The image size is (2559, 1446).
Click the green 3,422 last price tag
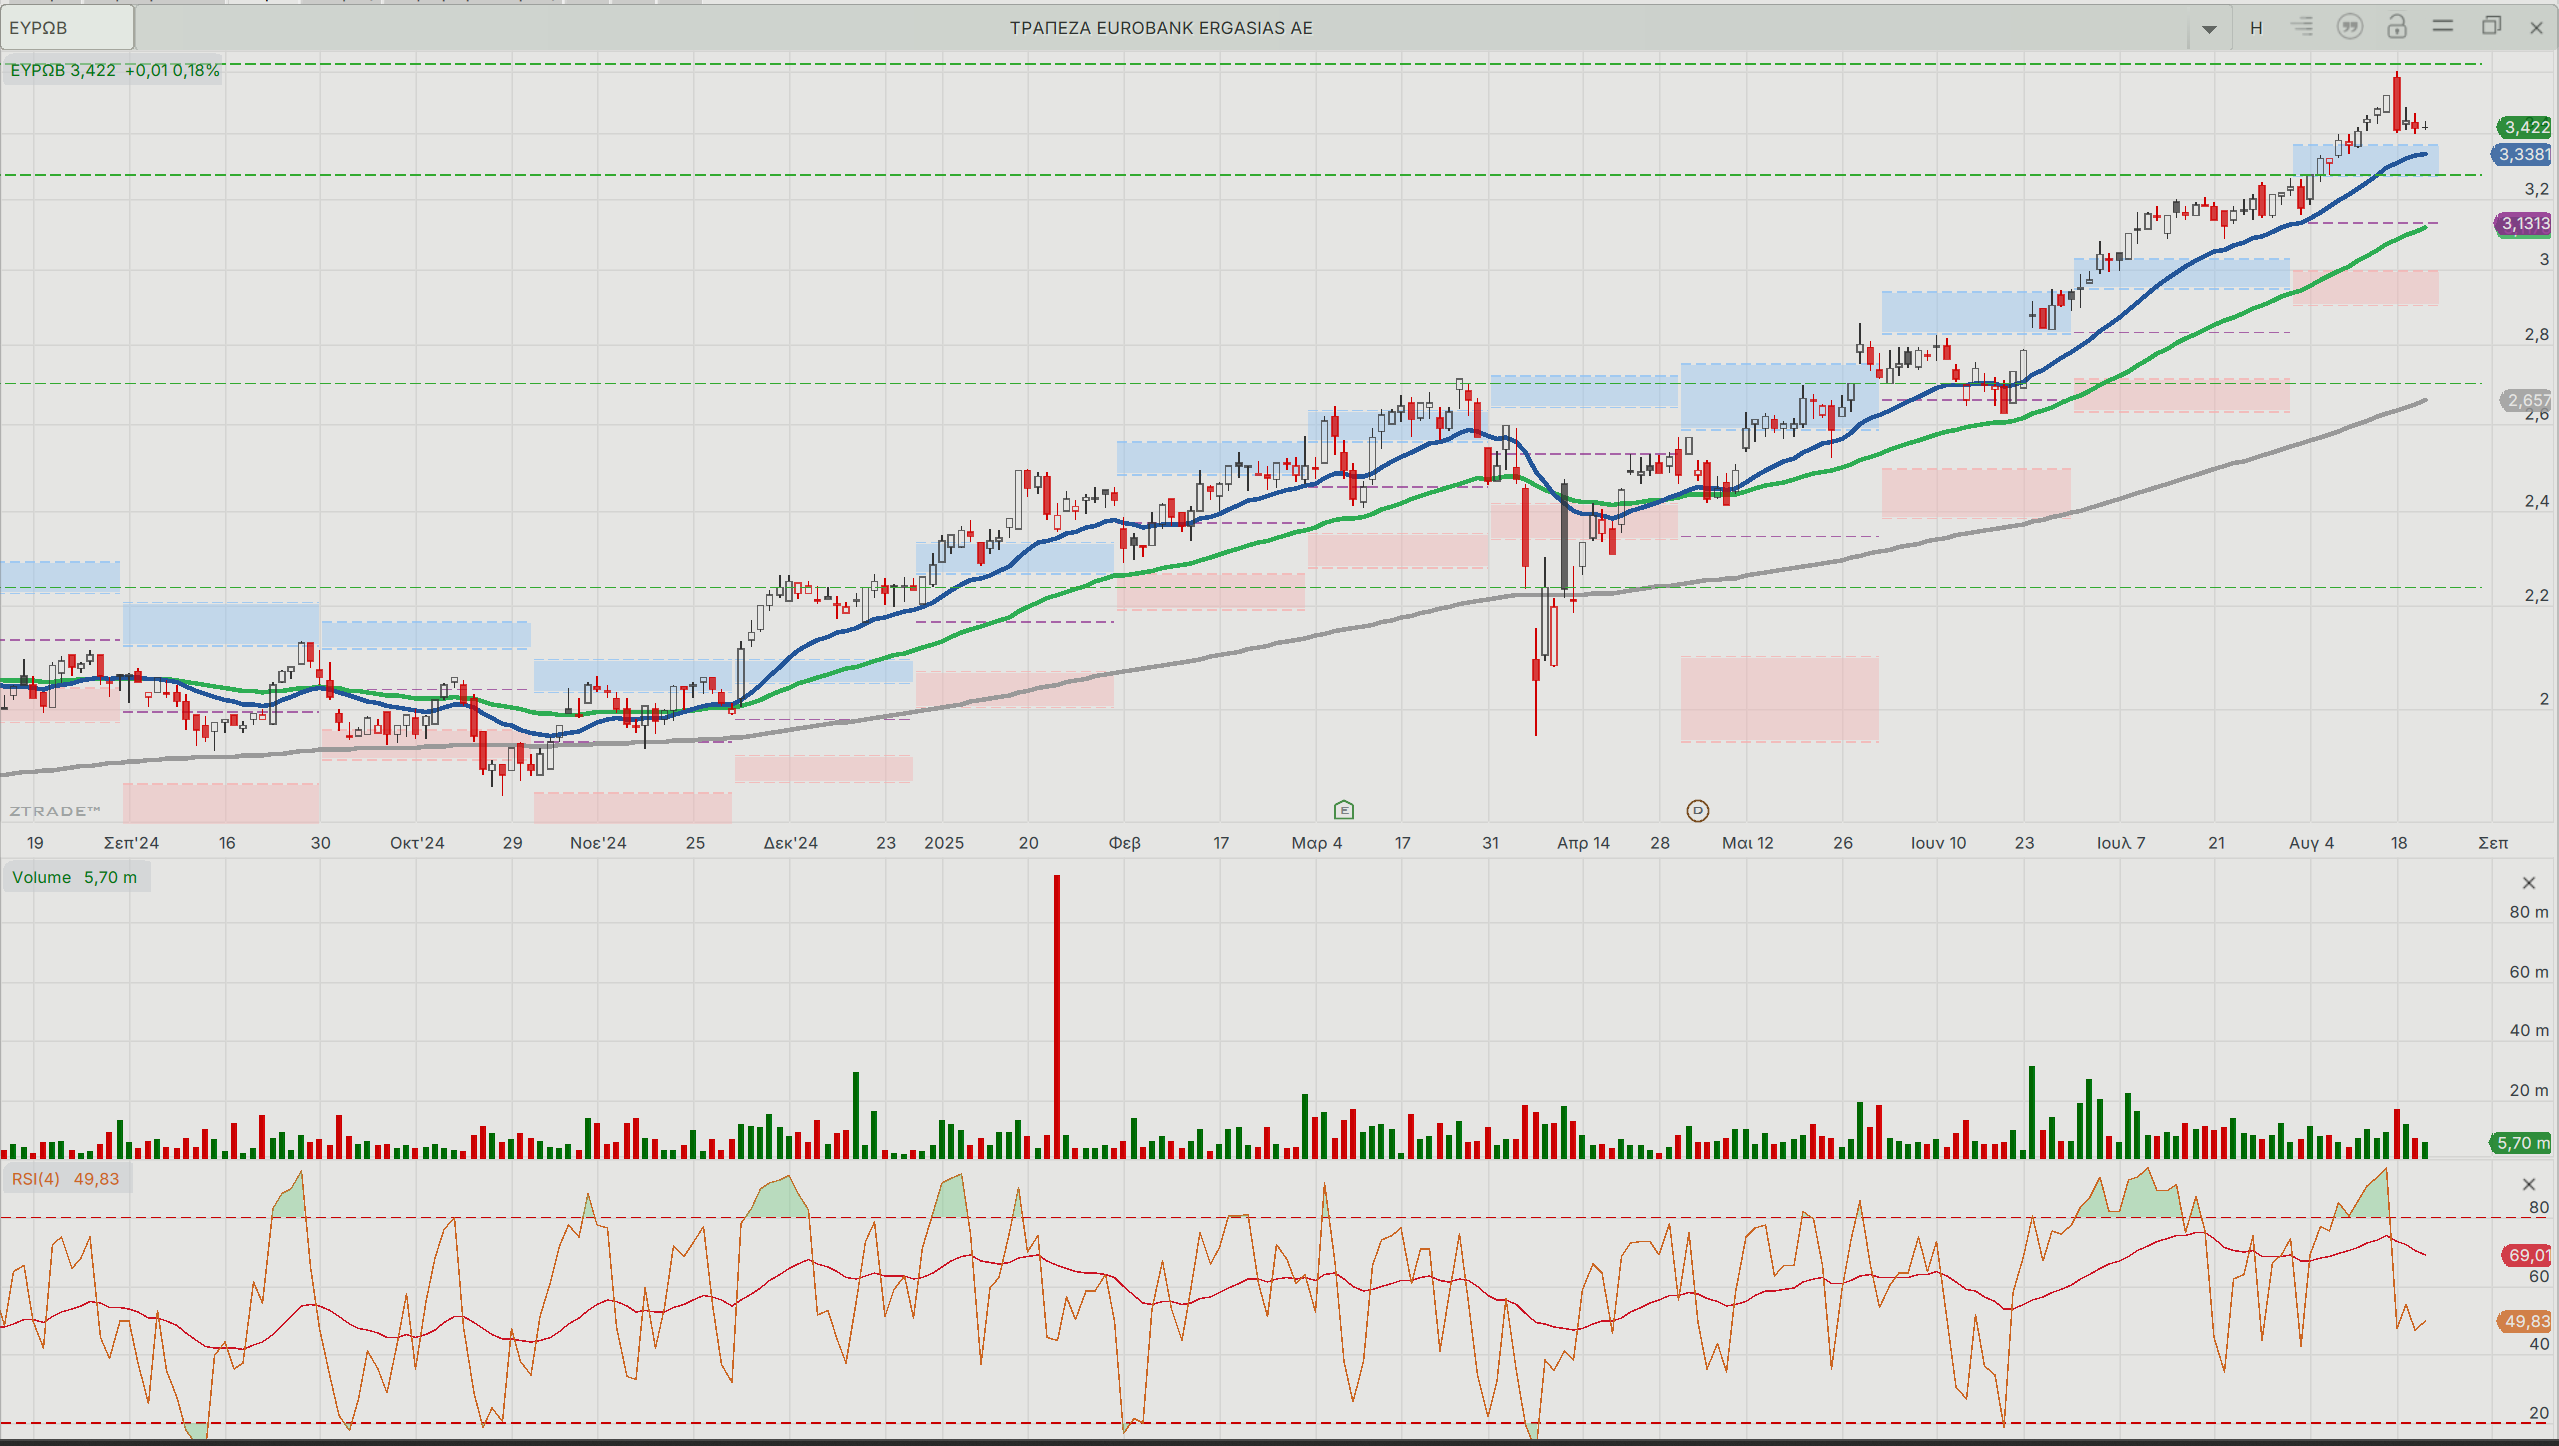(2526, 127)
